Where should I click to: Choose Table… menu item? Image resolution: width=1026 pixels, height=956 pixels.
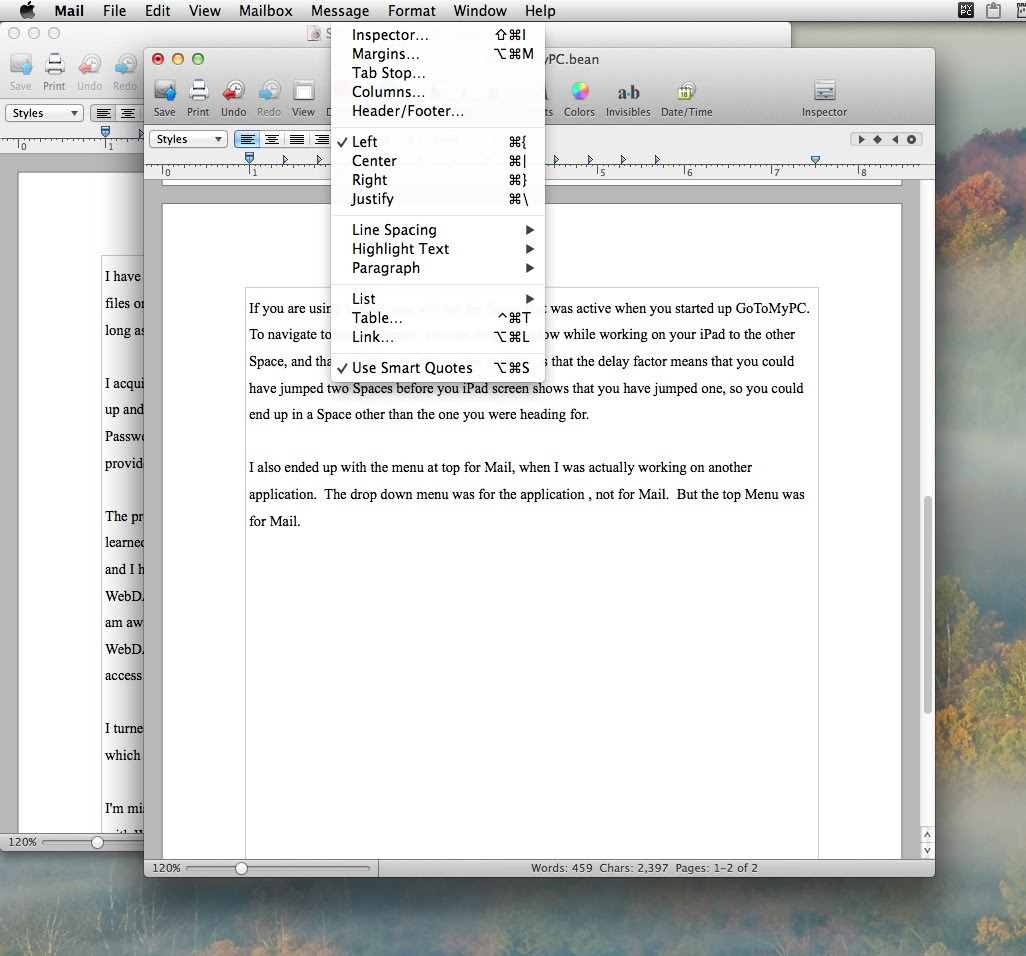point(438,318)
